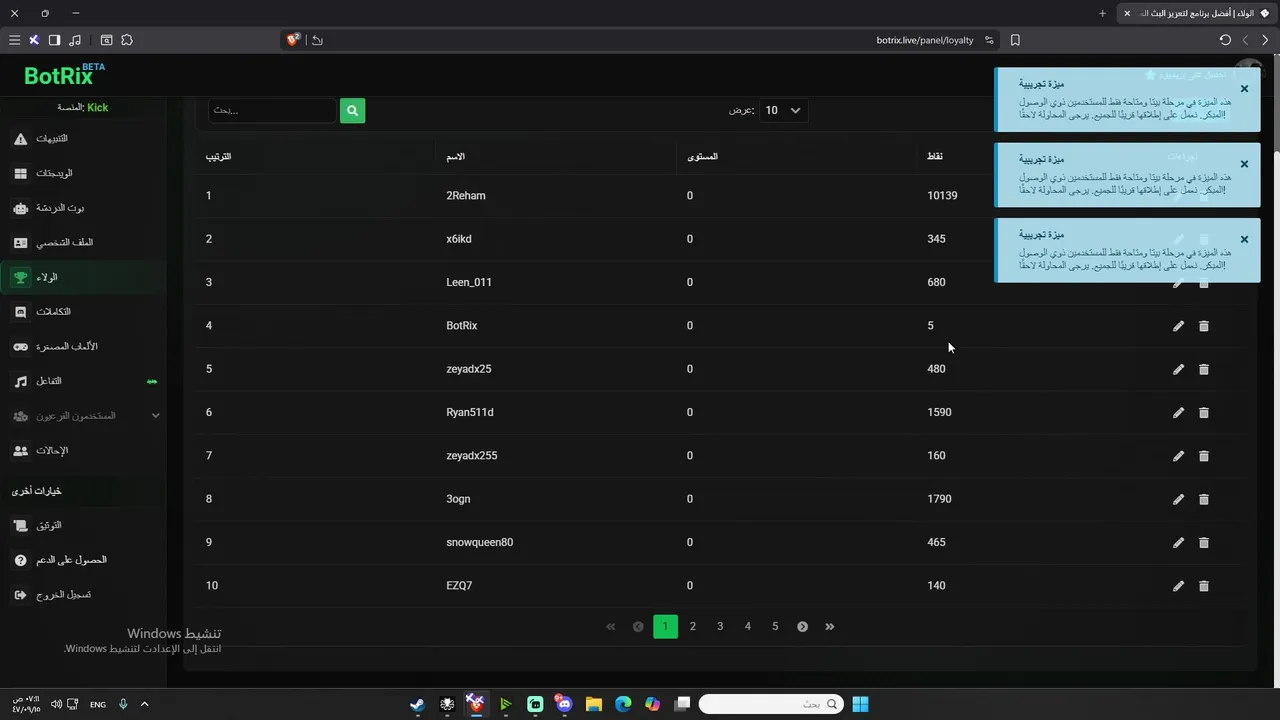Image resolution: width=1280 pixels, height=720 pixels.
Task: Click the botrix.live/panel/loyalty address bar
Action: tap(925, 40)
